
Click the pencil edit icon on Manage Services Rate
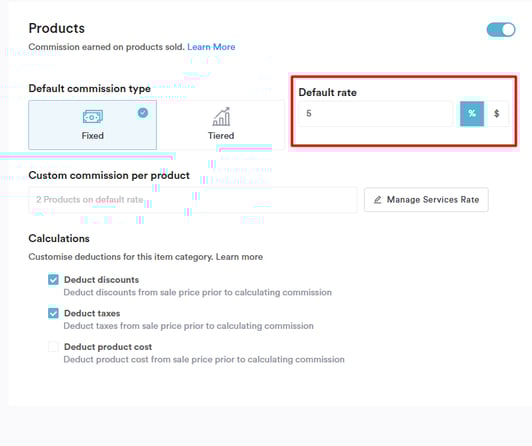point(377,200)
